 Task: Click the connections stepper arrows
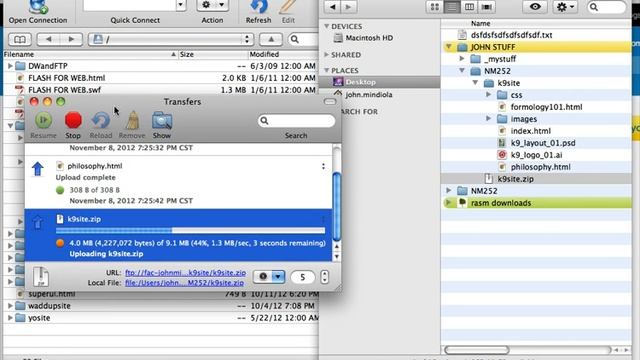coord(324,277)
